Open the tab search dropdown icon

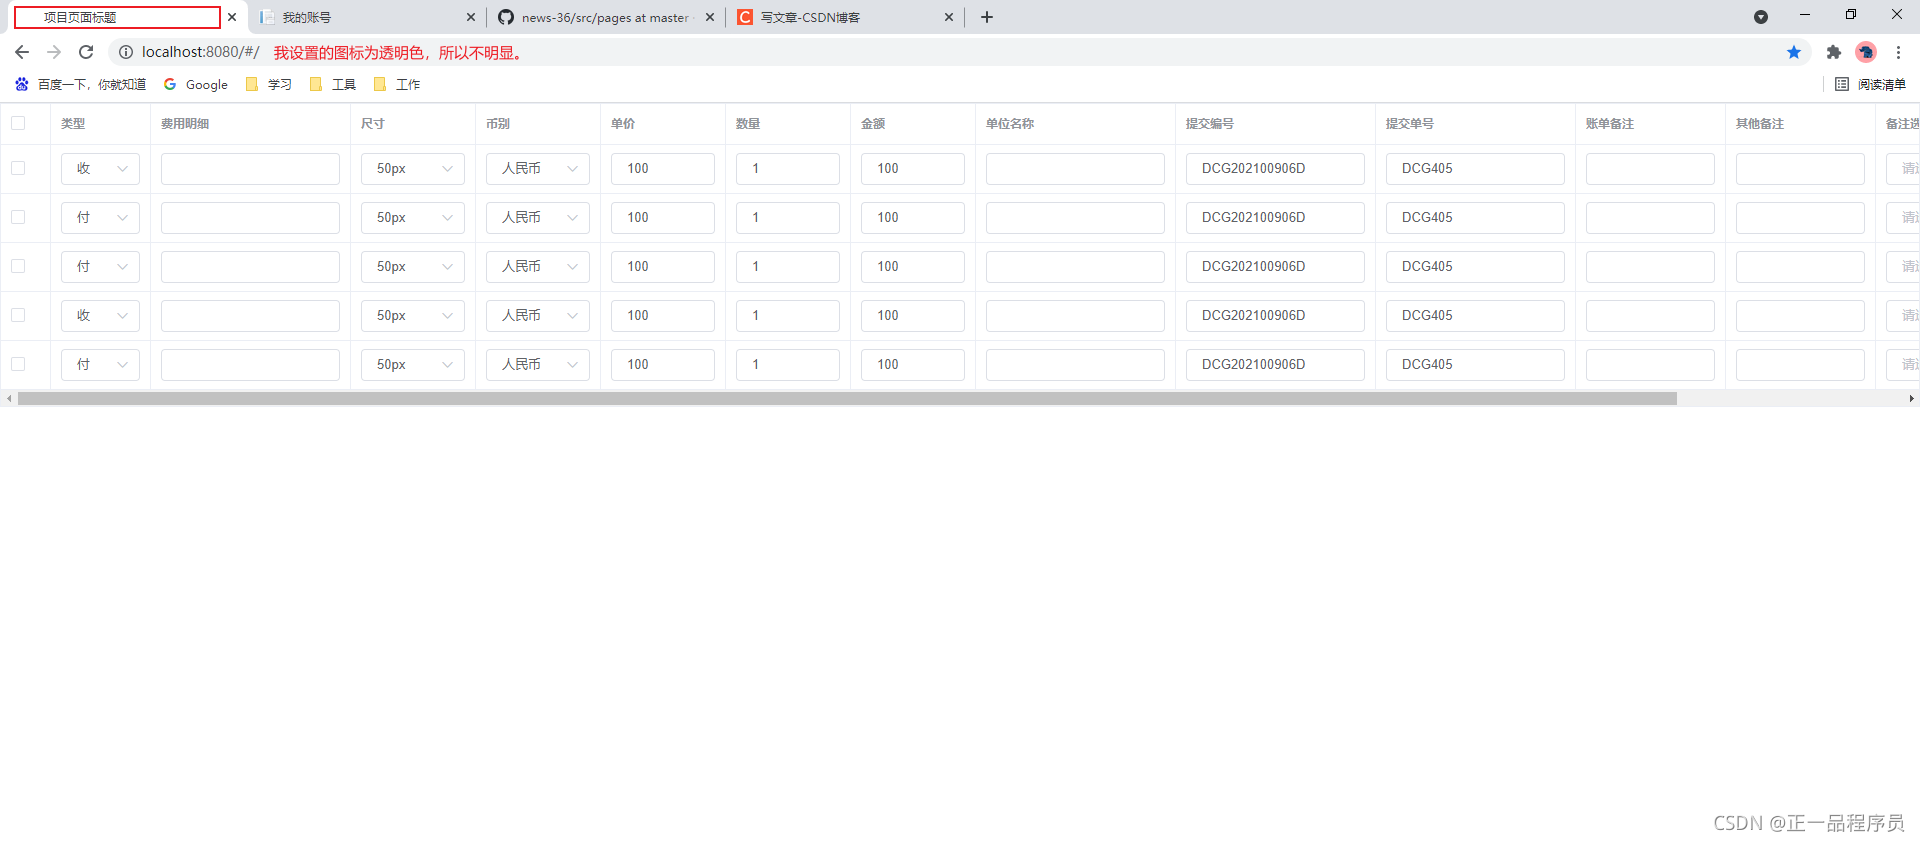[x=1761, y=17]
